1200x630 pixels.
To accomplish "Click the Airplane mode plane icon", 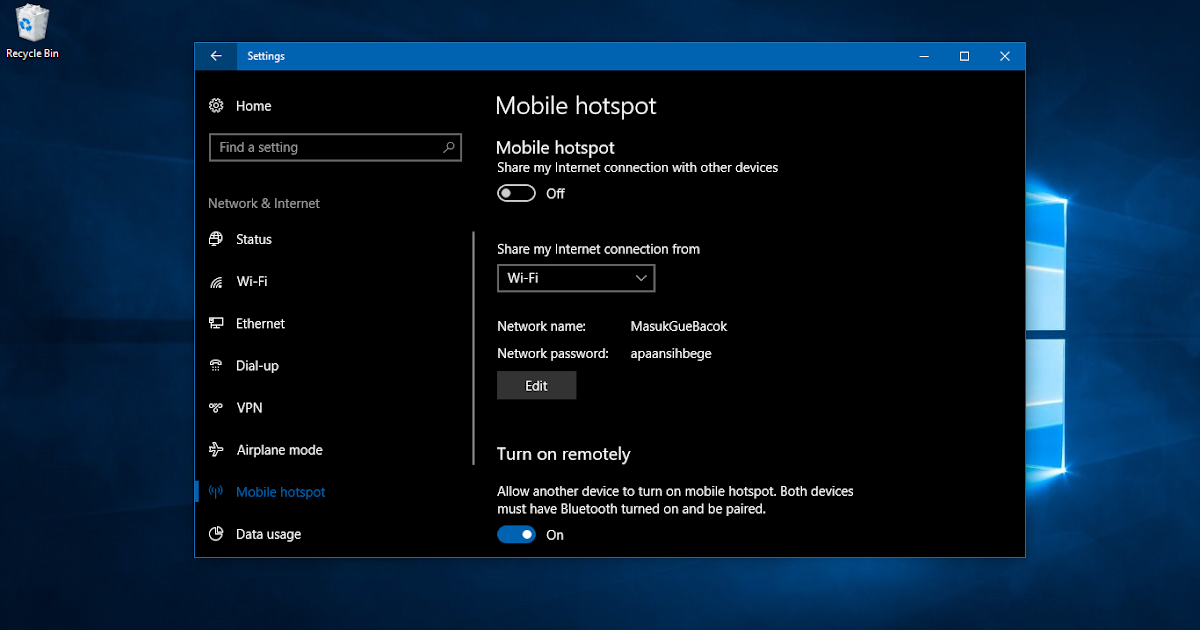I will (216, 450).
